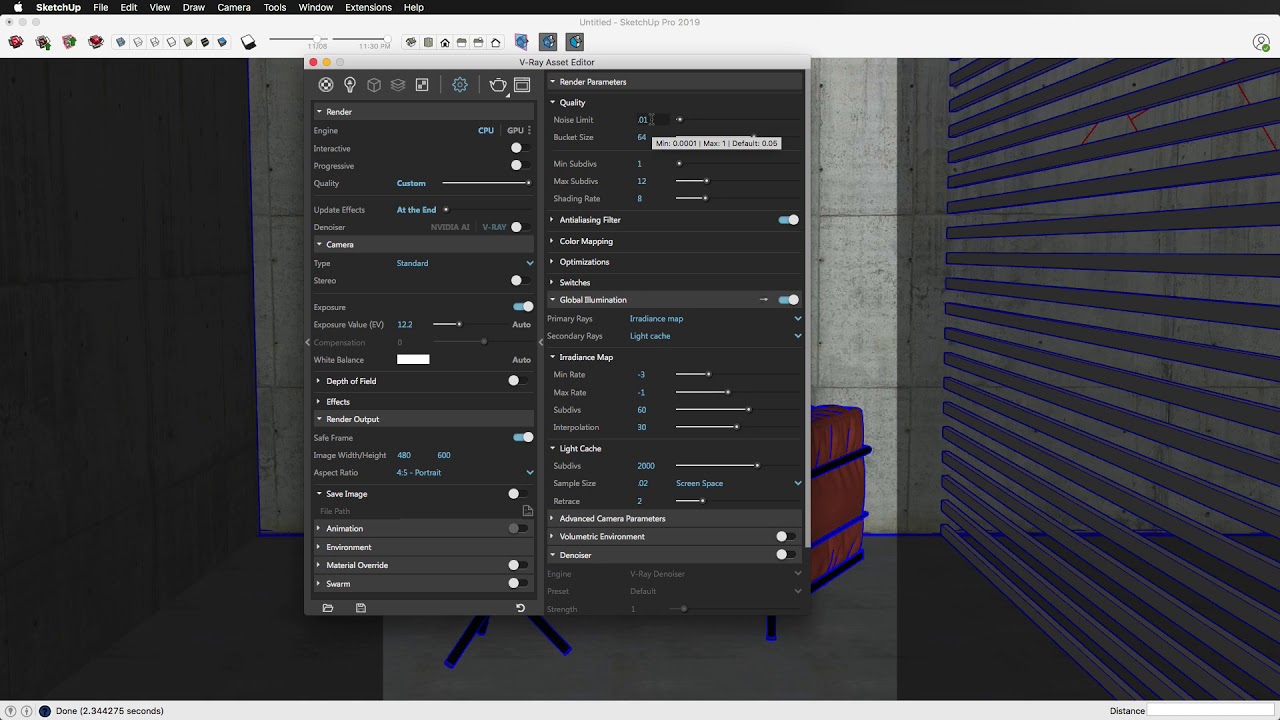Switch to Top view in SketchUp toolbar
This screenshot has height=720, width=1280.
(x=428, y=42)
